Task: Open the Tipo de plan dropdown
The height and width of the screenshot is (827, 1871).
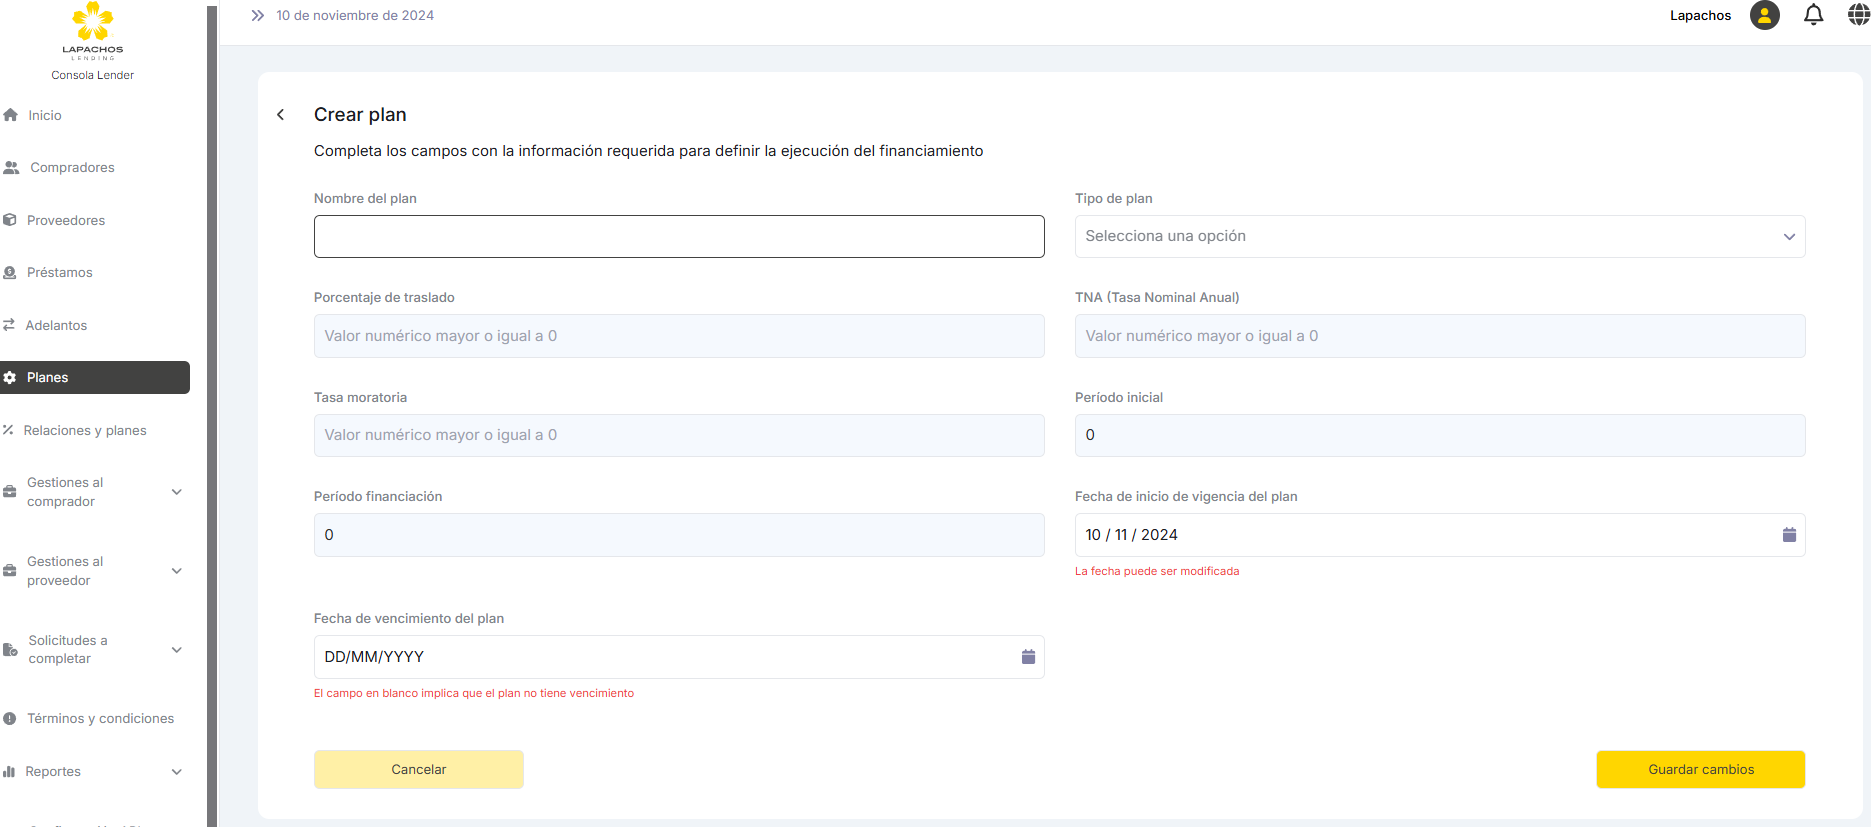Action: [1439, 237]
